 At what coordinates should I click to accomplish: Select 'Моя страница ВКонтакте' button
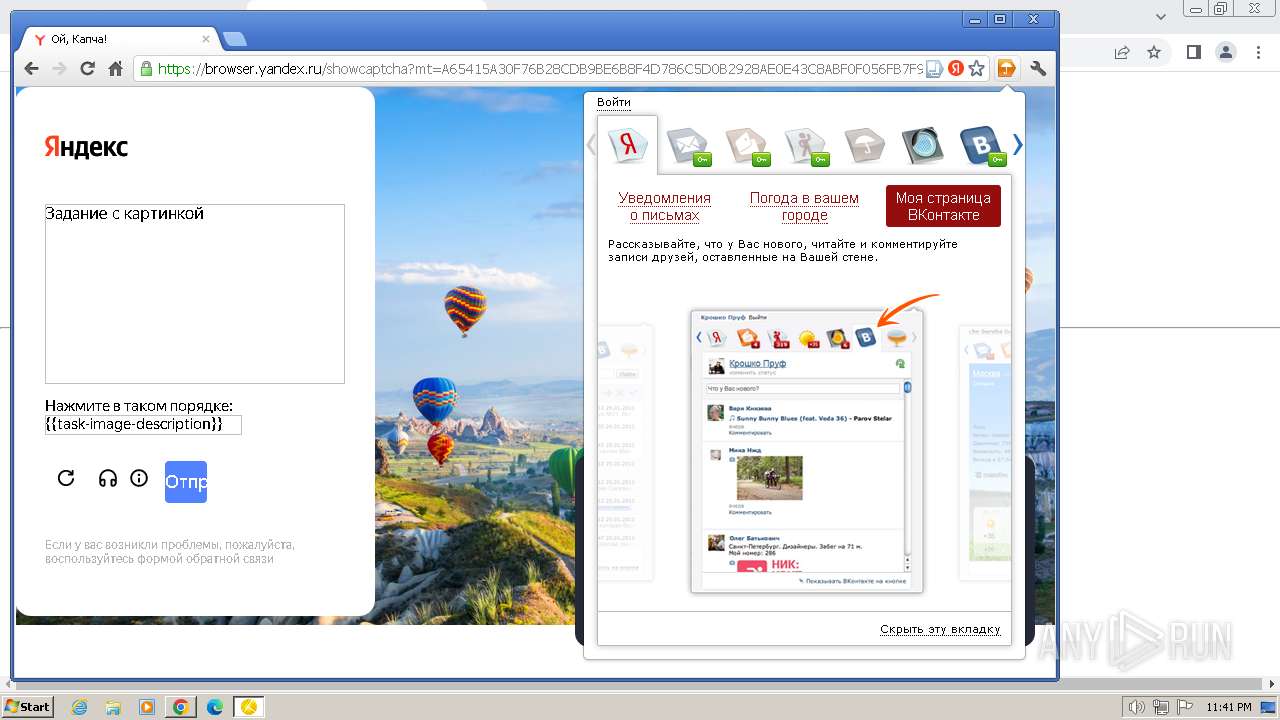click(x=943, y=206)
